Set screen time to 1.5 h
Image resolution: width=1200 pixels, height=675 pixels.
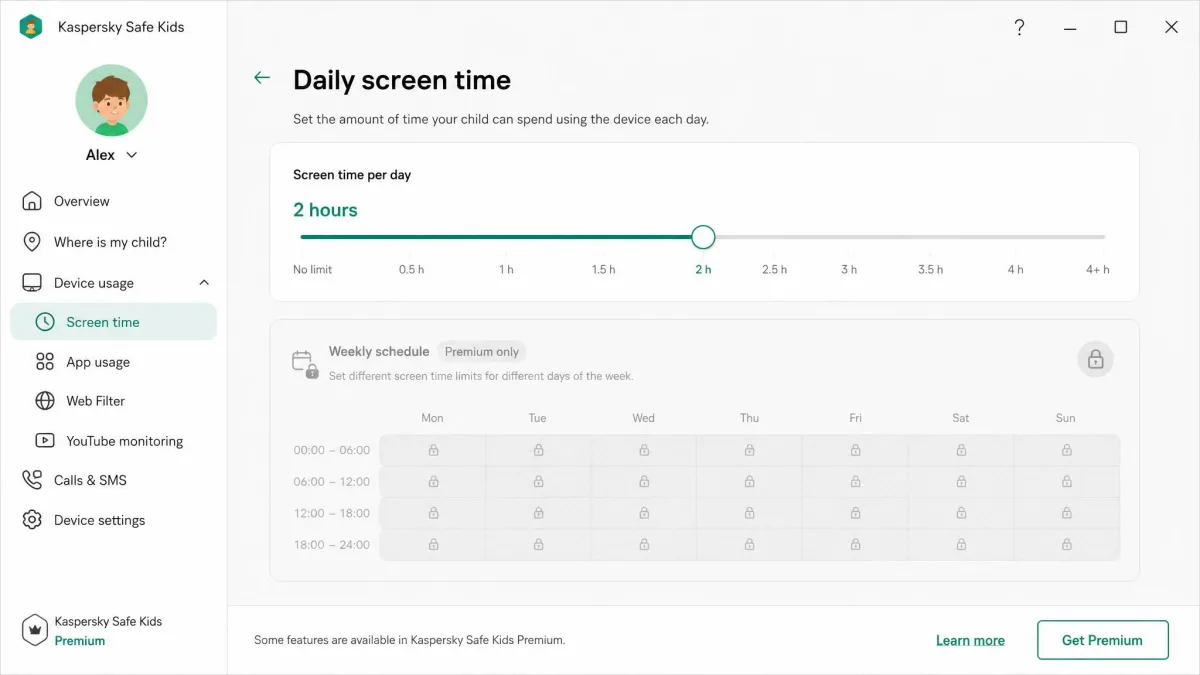click(603, 270)
